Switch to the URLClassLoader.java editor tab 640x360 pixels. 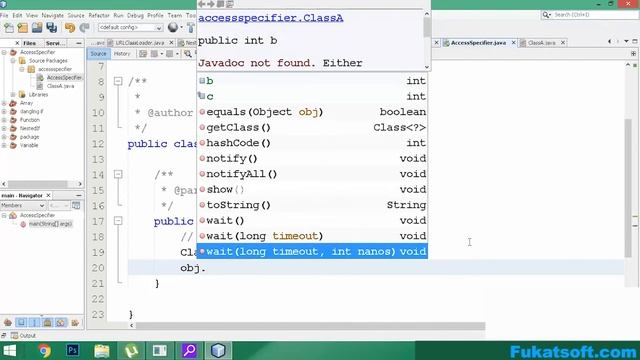point(140,42)
